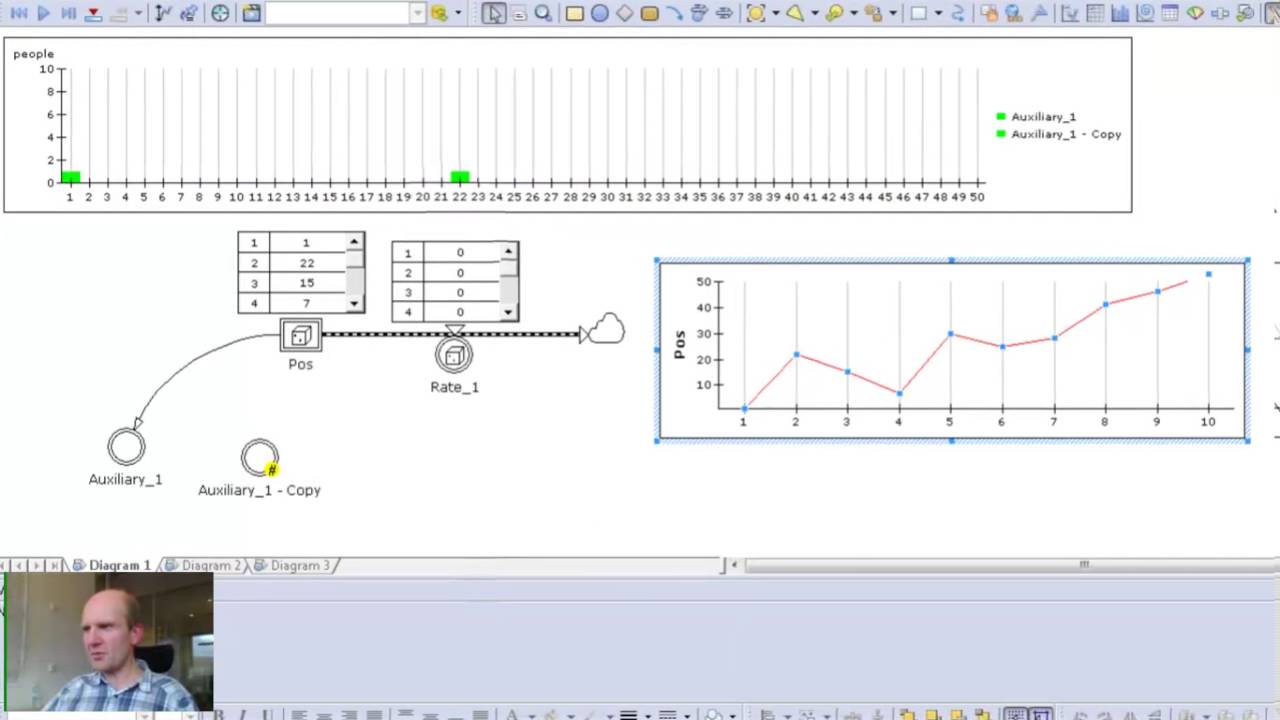Screen dimensions: 1280x720
Task: Open dropdown beside yellow triangle icon
Action: coord(814,13)
